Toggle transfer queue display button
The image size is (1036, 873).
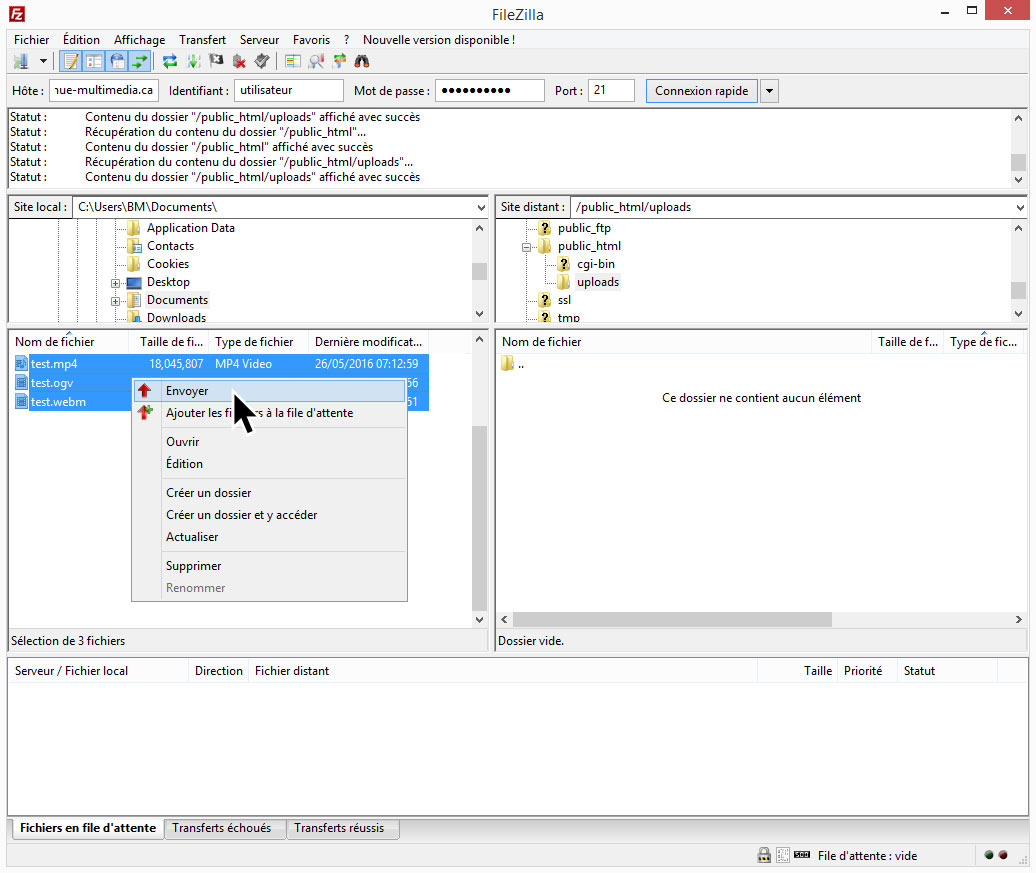click(140, 62)
